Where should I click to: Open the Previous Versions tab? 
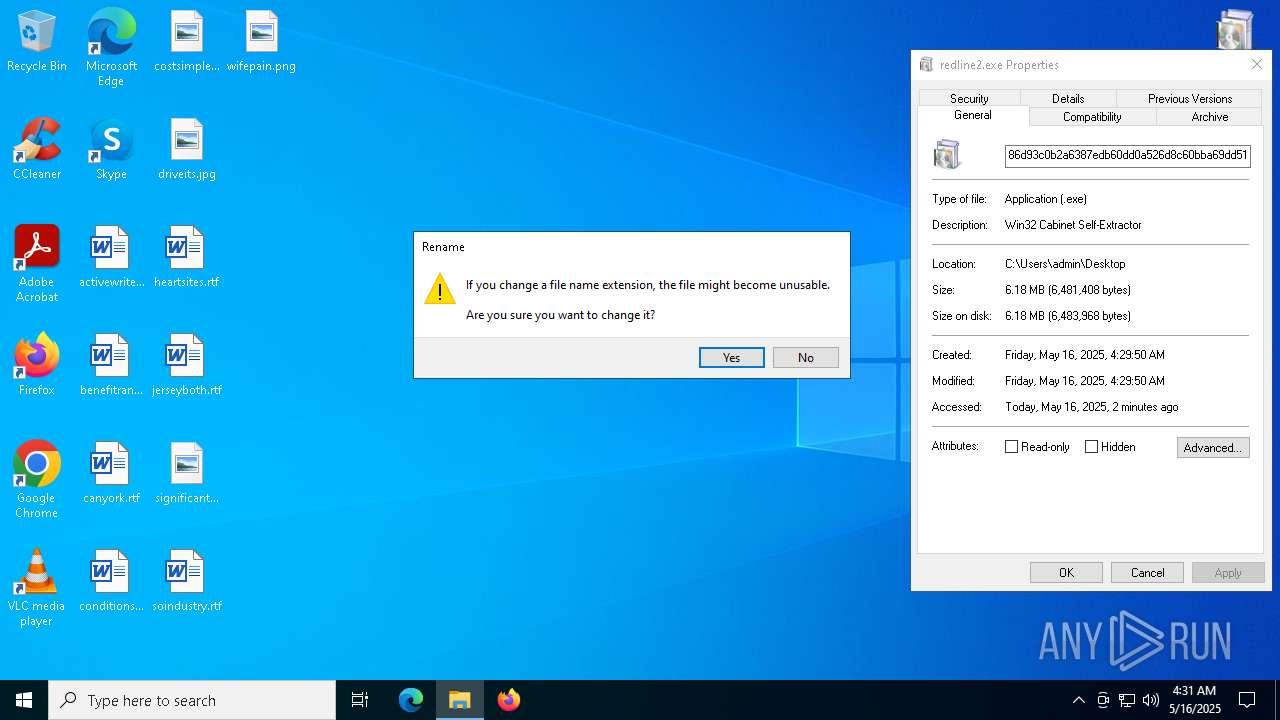1190,98
